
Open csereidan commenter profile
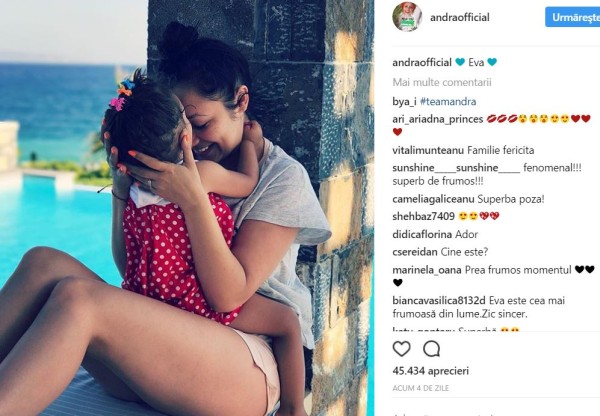click(x=415, y=252)
